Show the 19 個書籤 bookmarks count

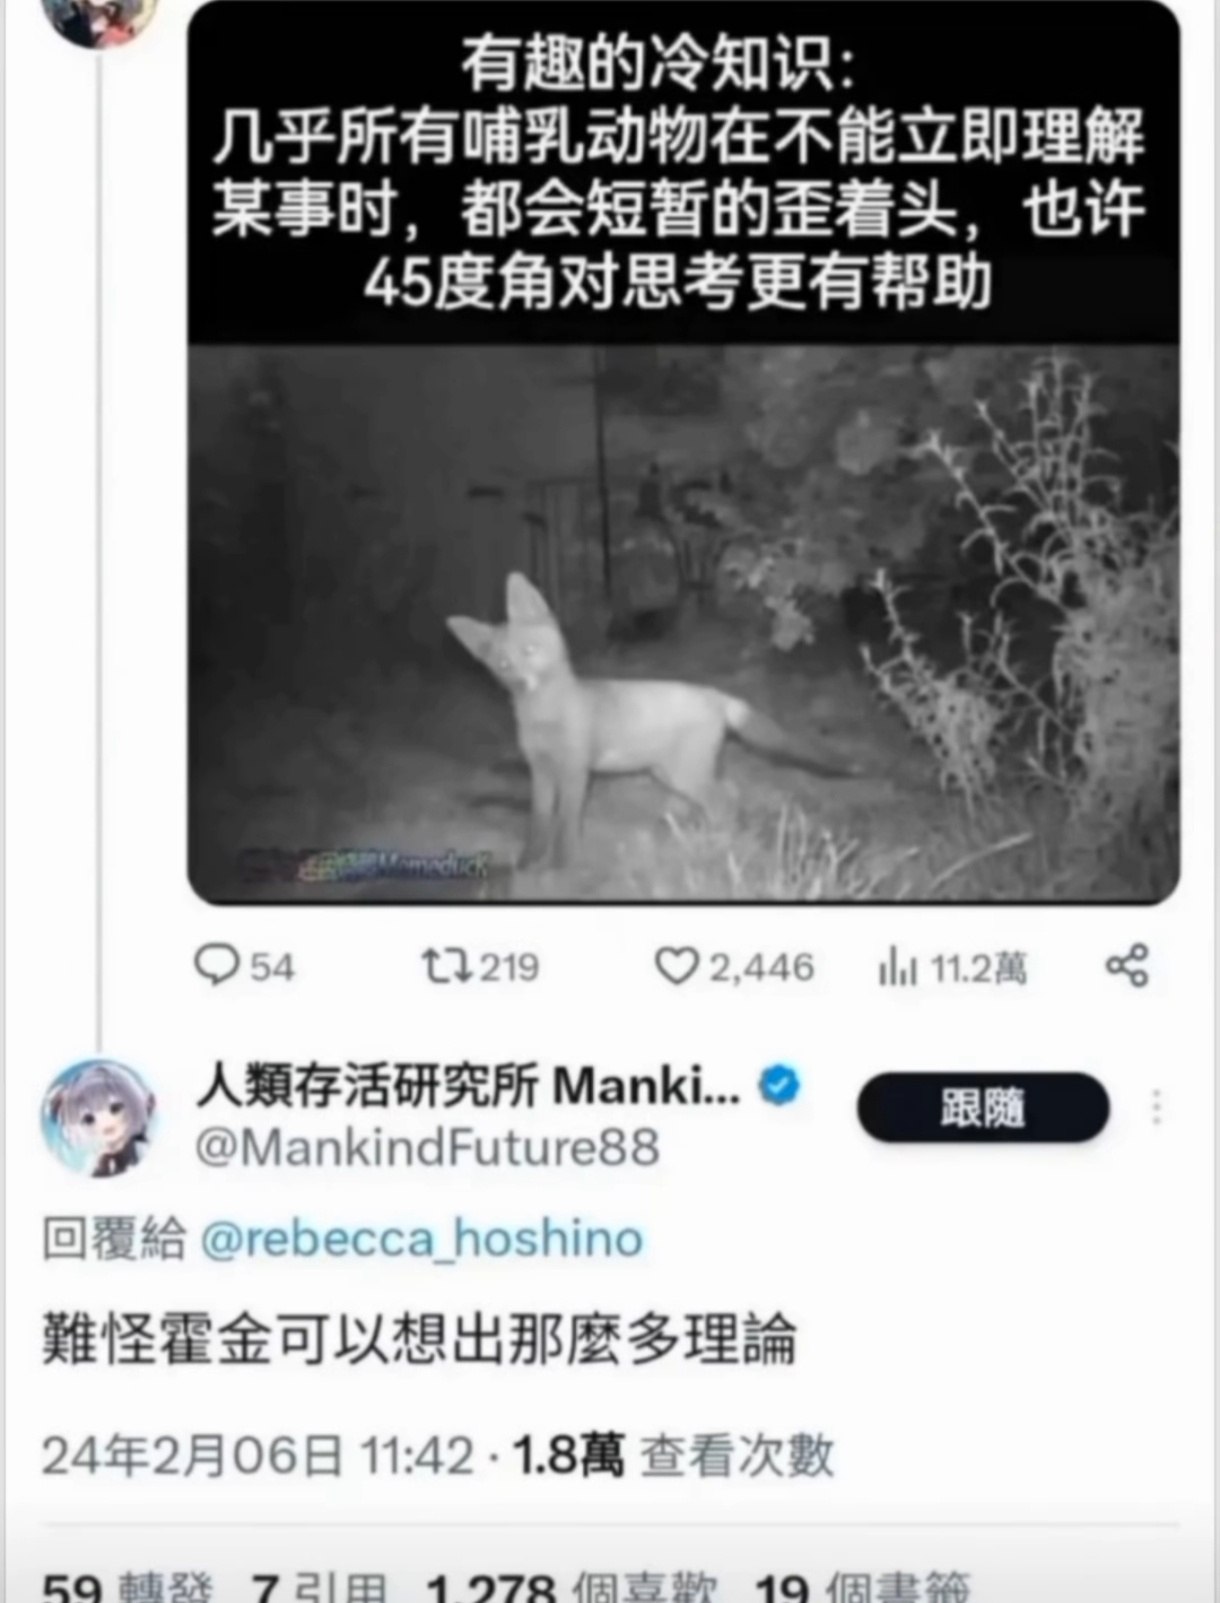(862, 1587)
